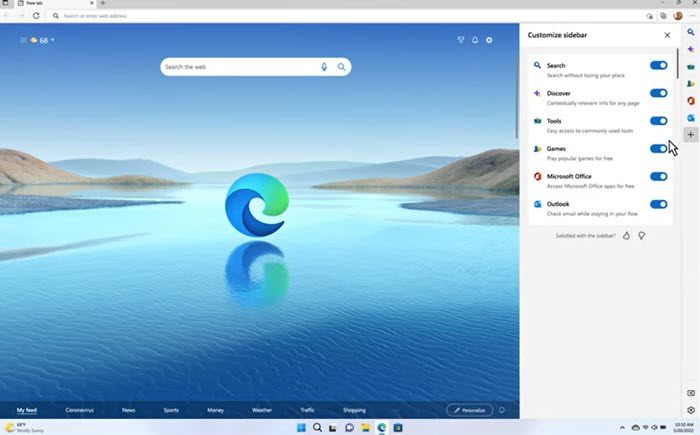Open taskbar Search magnifier
The height and width of the screenshot is (435, 700).
(317, 427)
